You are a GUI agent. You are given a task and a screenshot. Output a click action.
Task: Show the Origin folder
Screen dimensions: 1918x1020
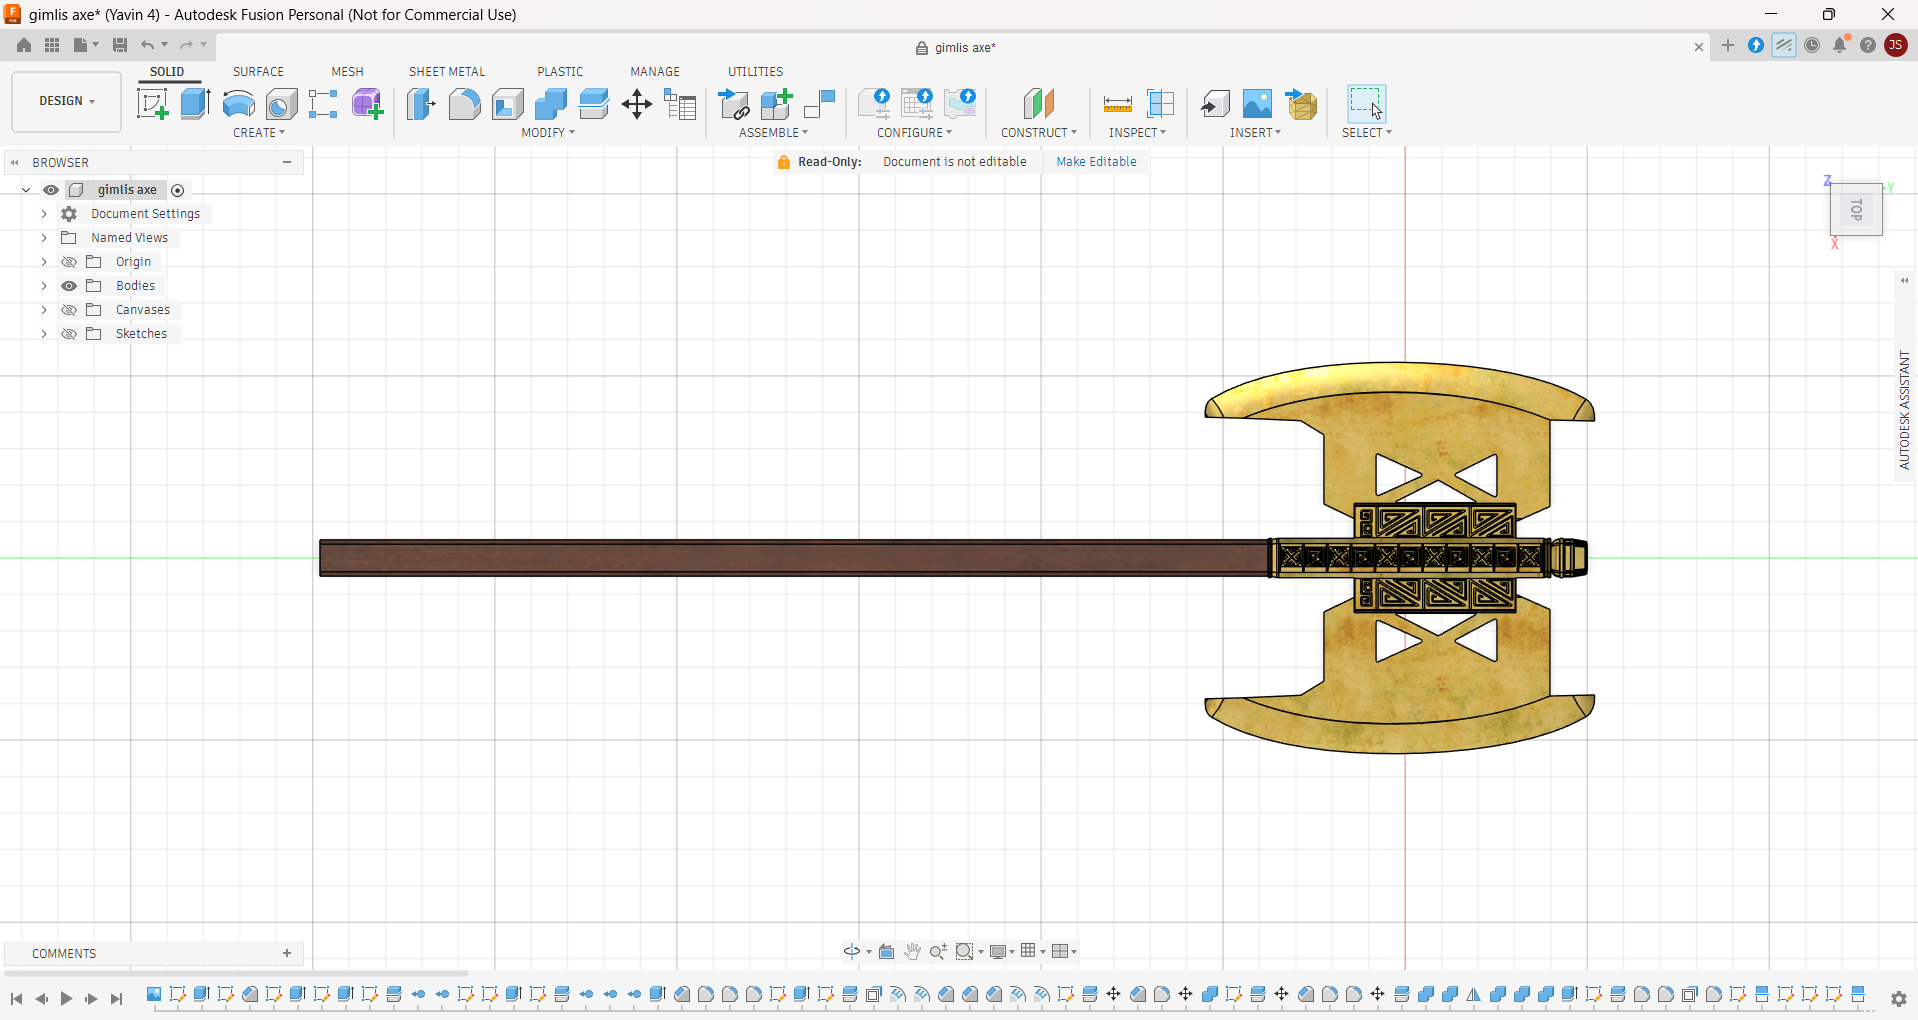coord(69,262)
